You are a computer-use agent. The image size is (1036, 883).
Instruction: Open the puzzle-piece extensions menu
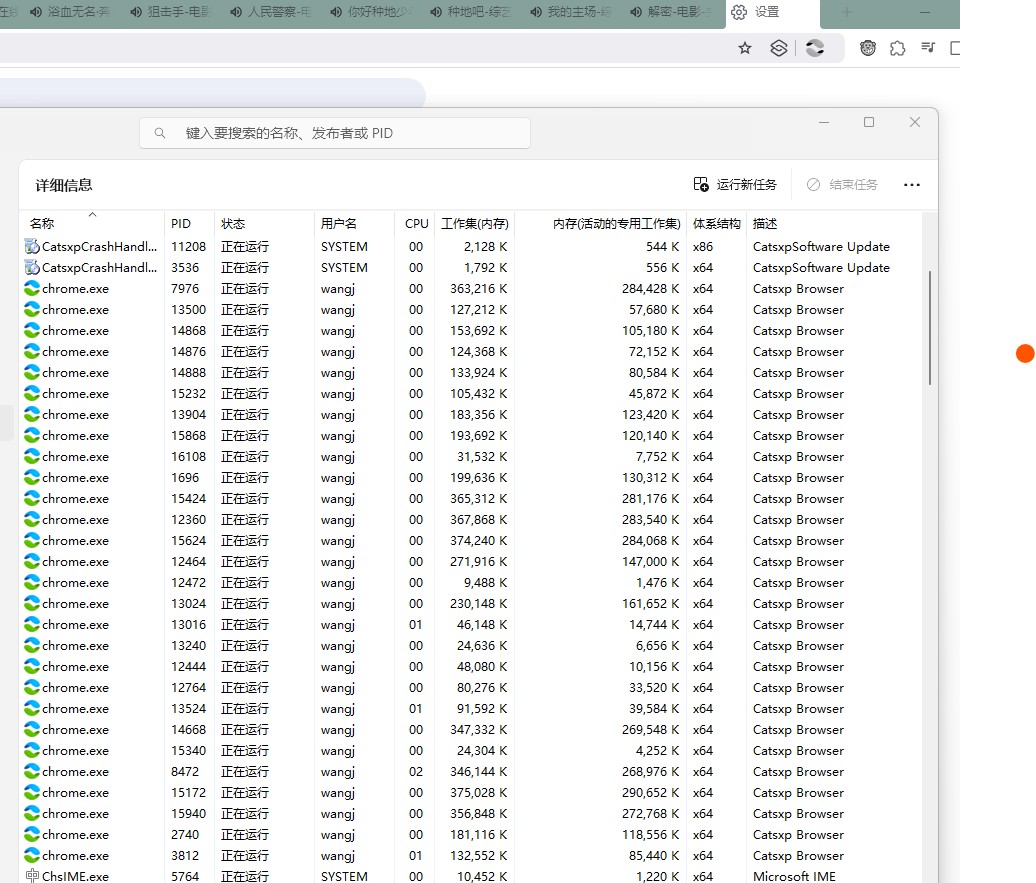coord(897,48)
